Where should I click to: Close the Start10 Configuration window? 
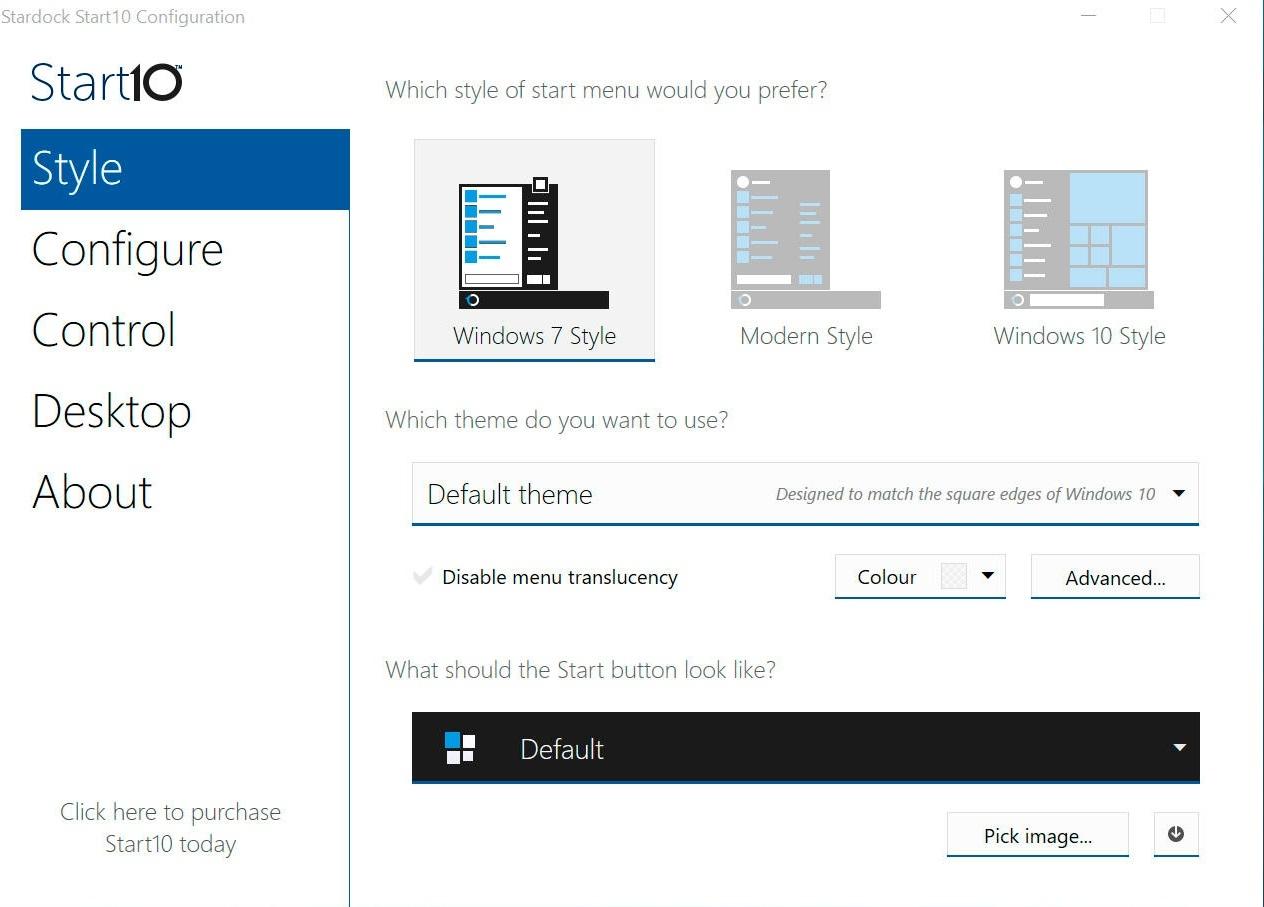(x=1229, y=16)
